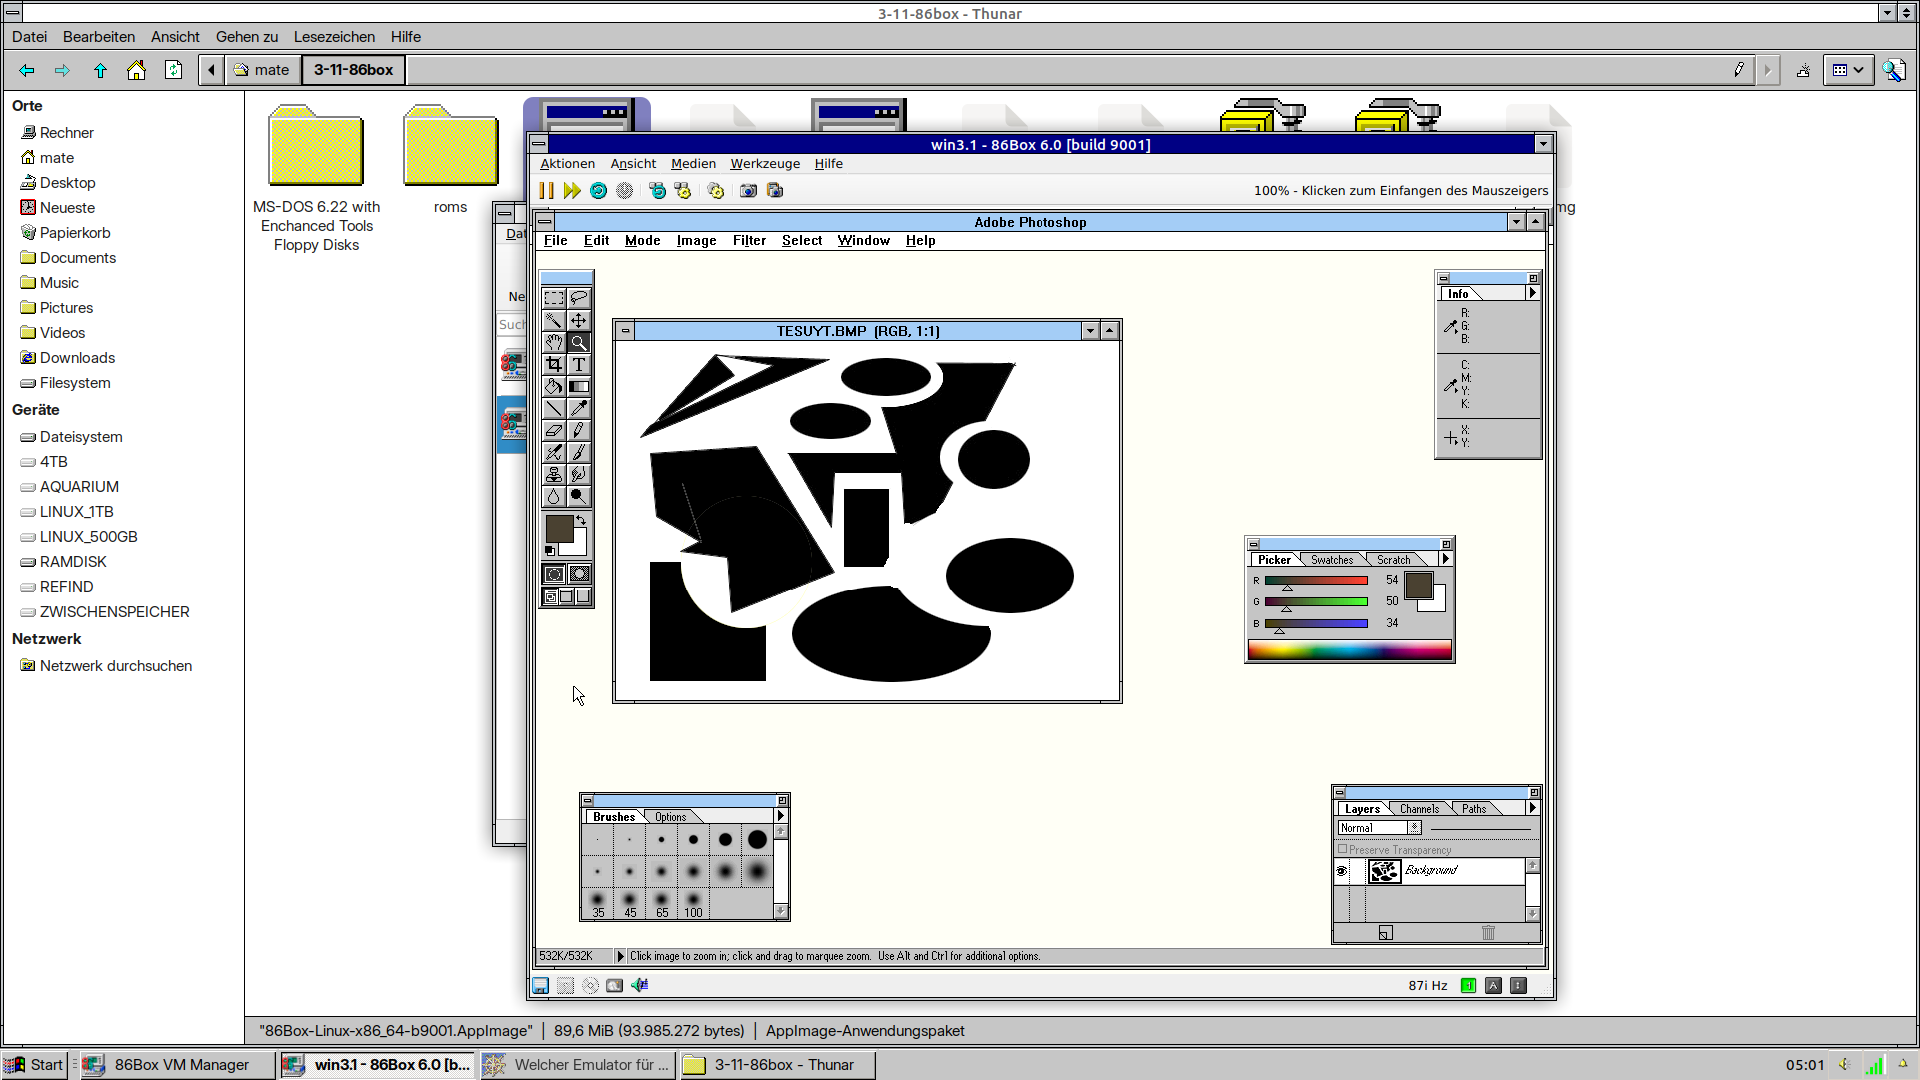
Task: Toggle Background layer visibility eye
Action: click(x=1342, y=871)
